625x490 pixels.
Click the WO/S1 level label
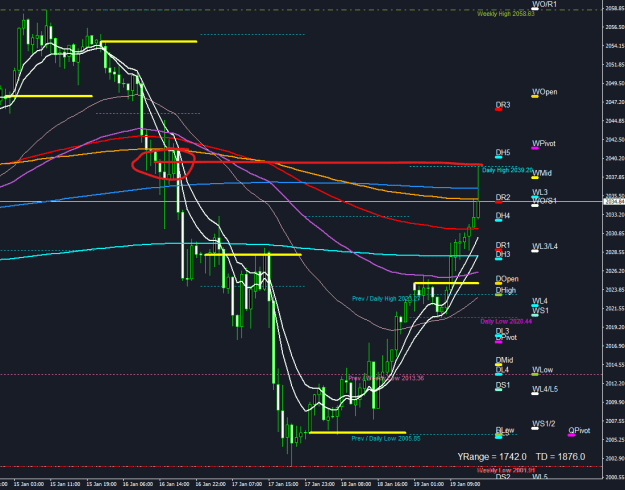(544, 201)
